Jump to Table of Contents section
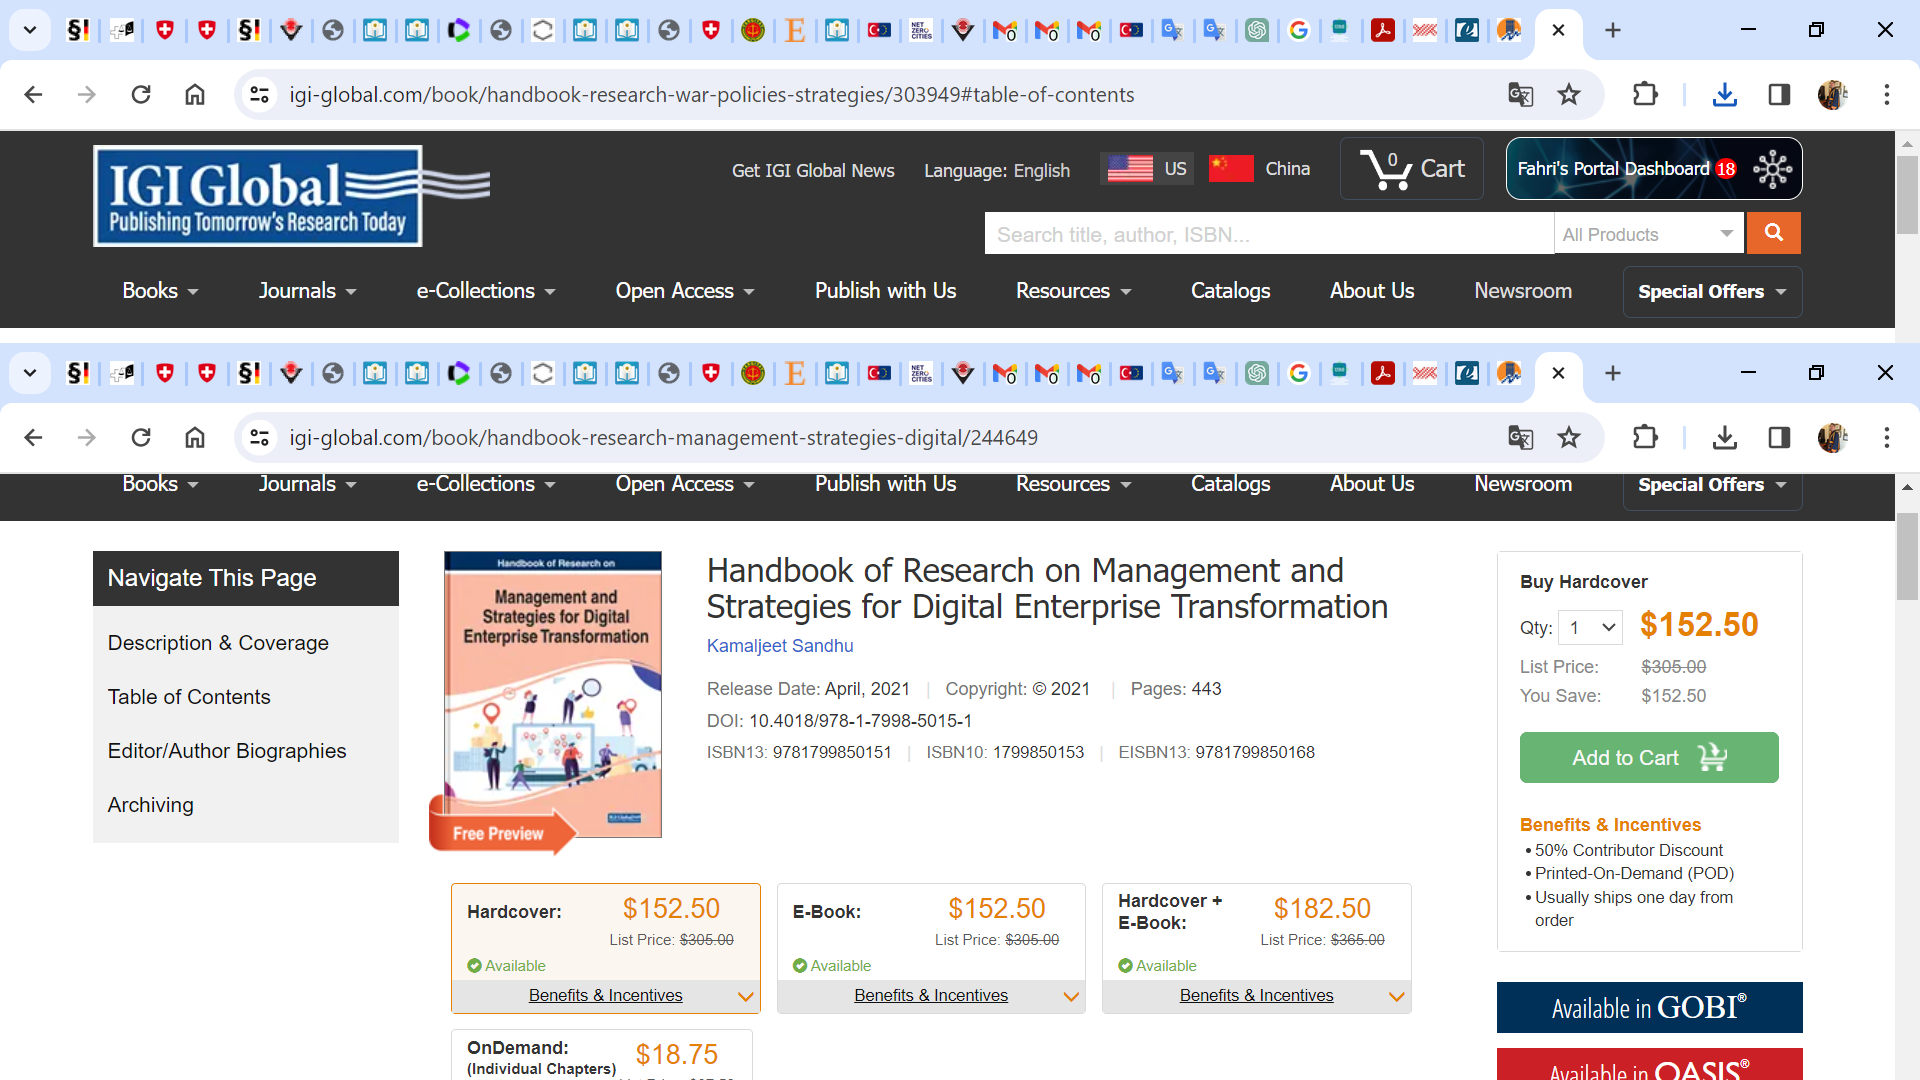 click(189, 697)
